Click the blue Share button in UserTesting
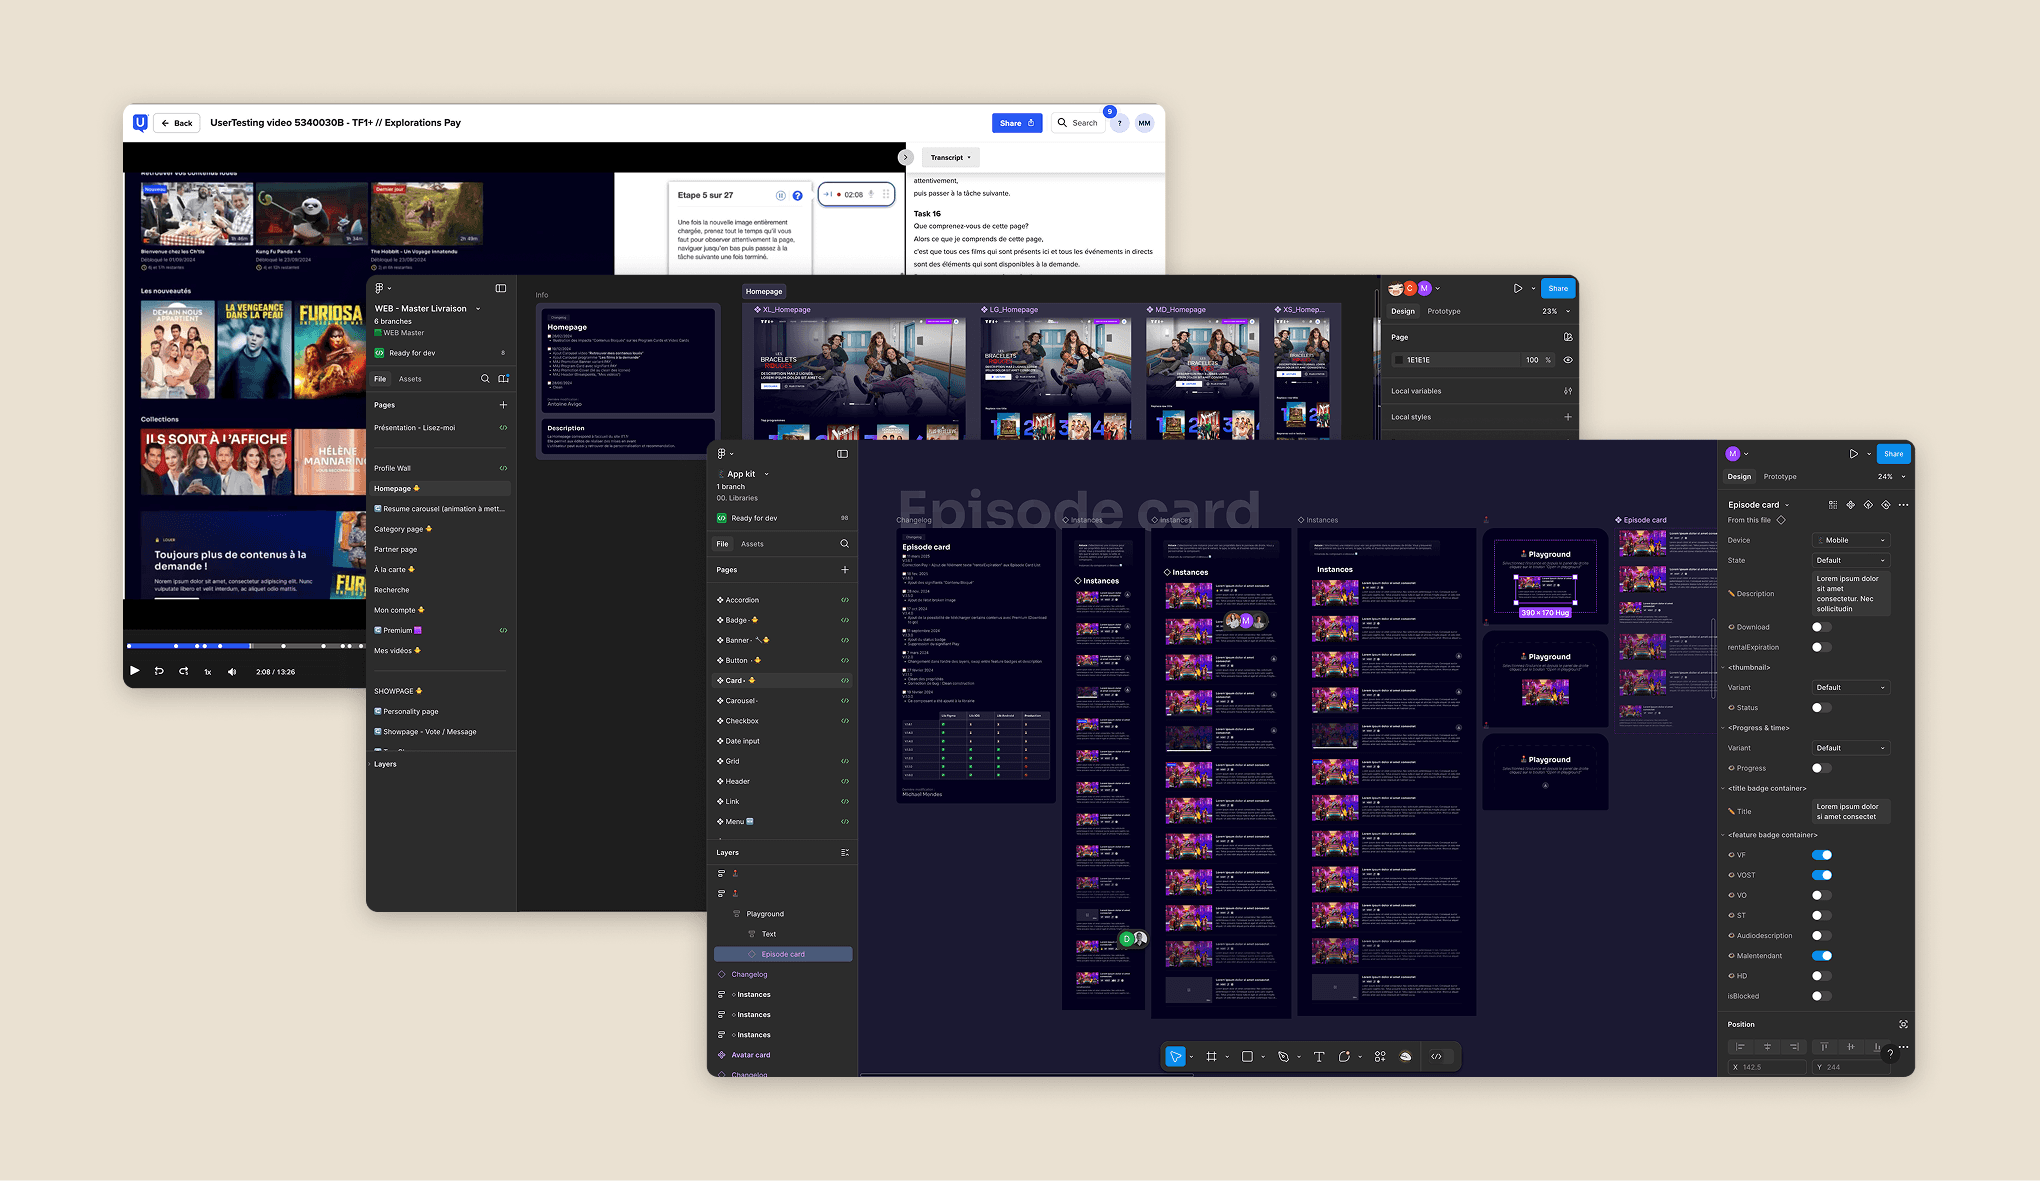The width and height of the screenshot is (2040, 1181). (x=1016, y=123)
